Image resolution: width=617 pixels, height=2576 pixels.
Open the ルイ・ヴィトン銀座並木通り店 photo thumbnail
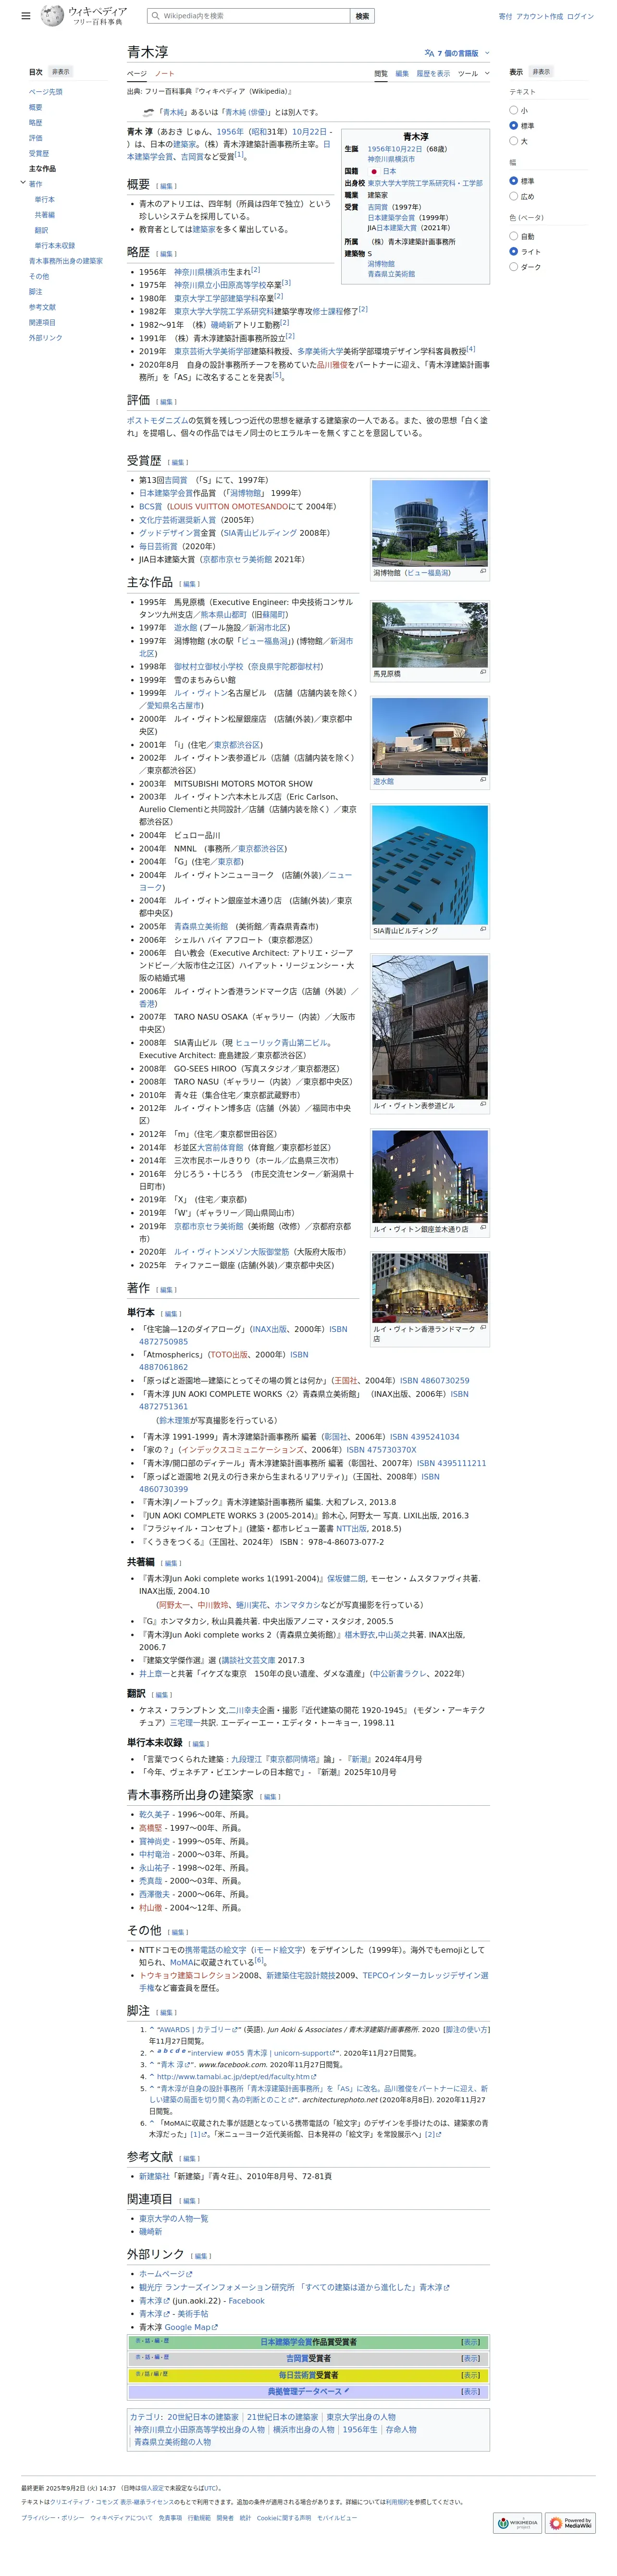tap(429, 1177)
